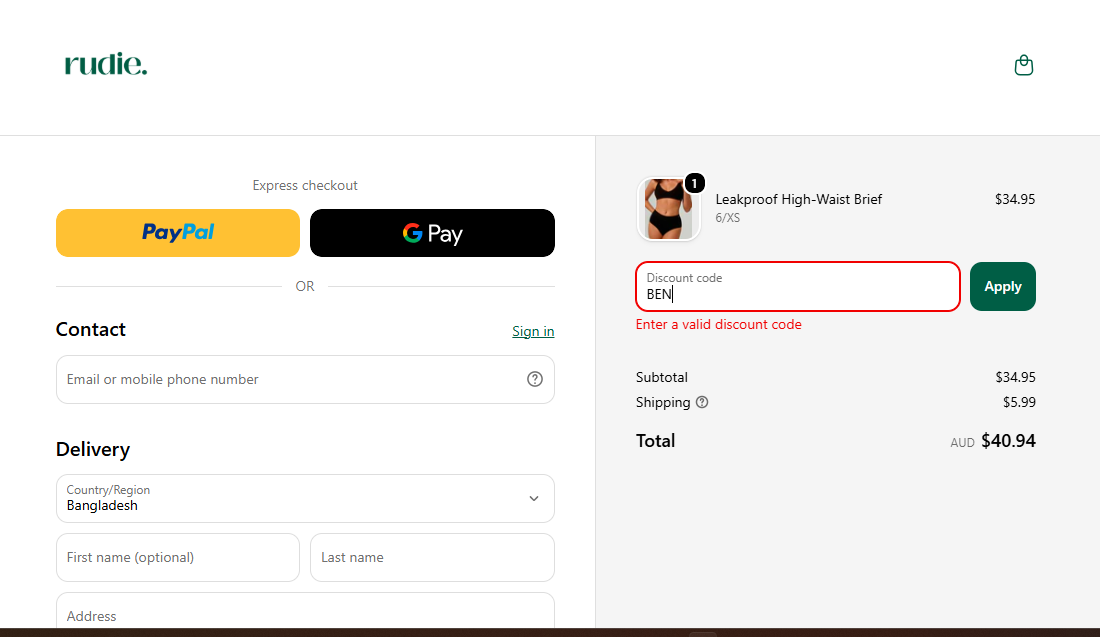
Task: Click the item quantity badge
Action: coord(694,183)
